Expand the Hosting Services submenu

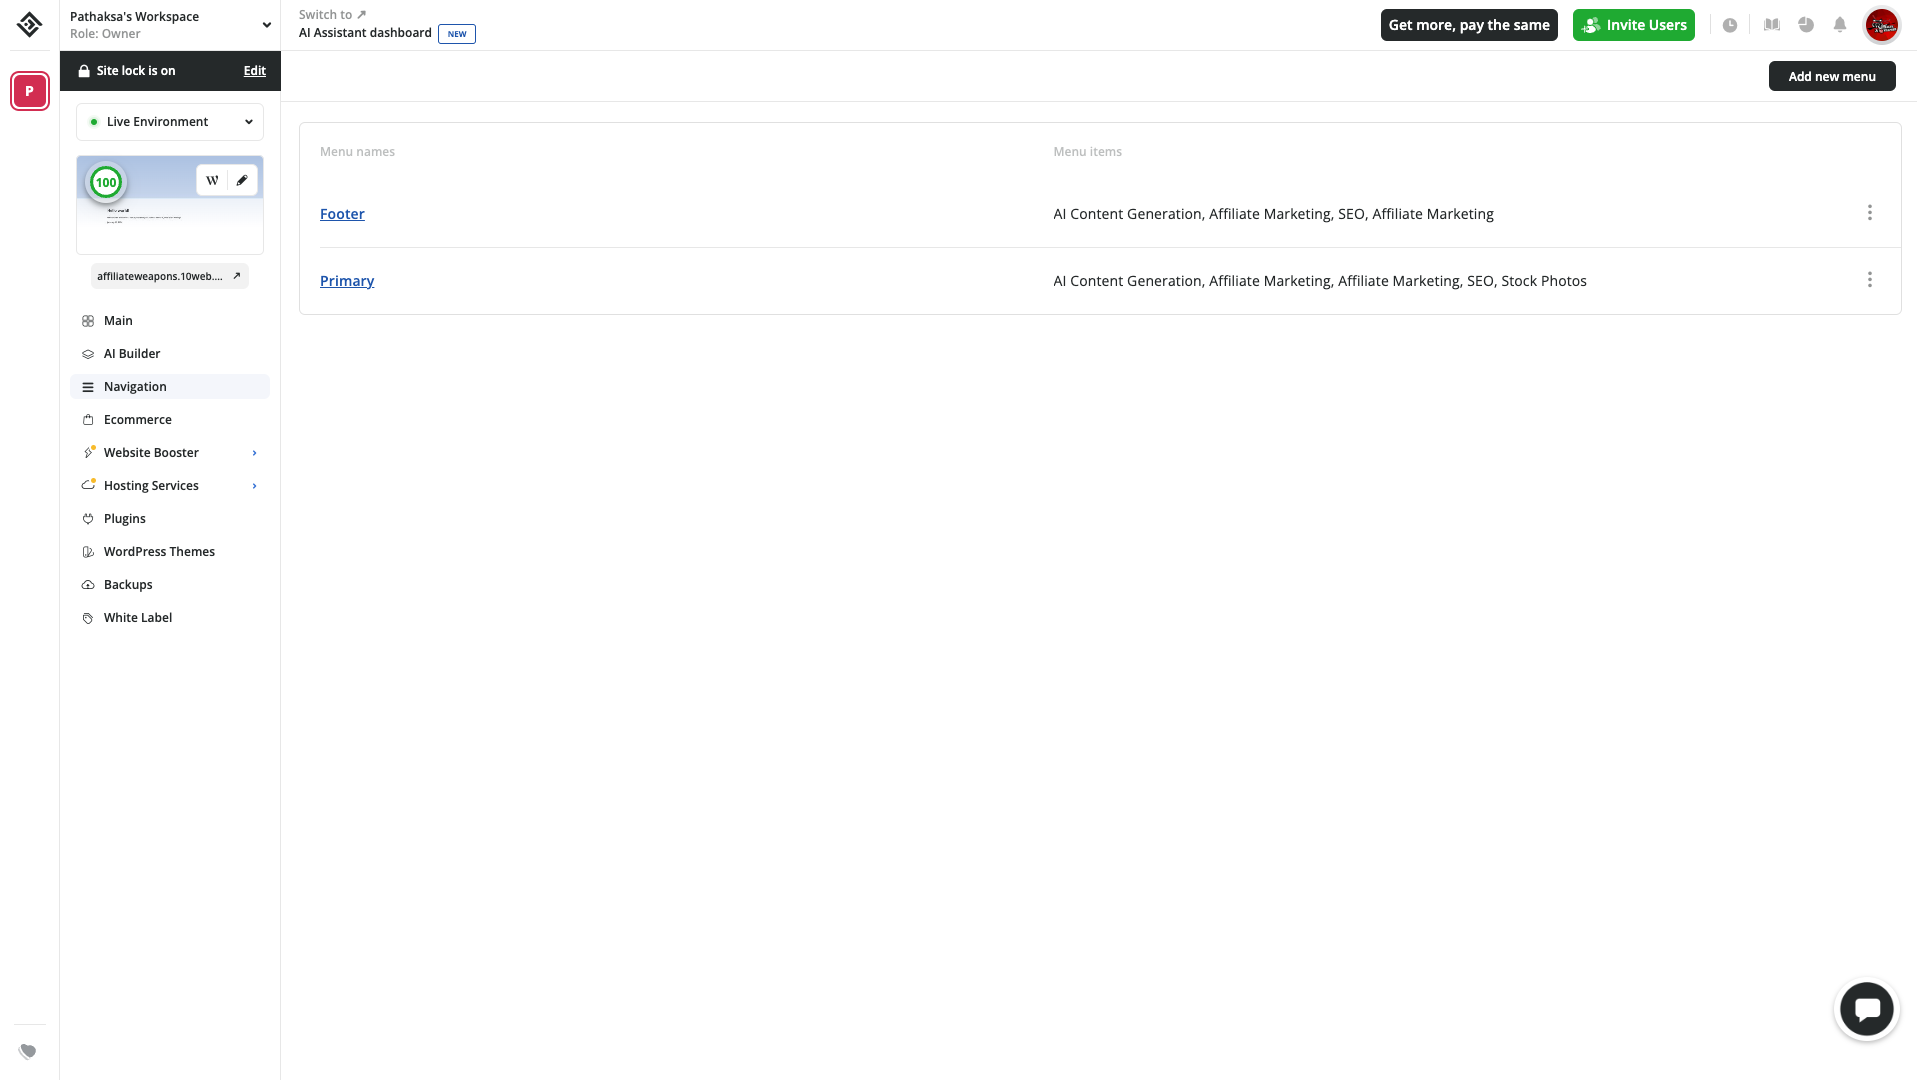(254, 486)
